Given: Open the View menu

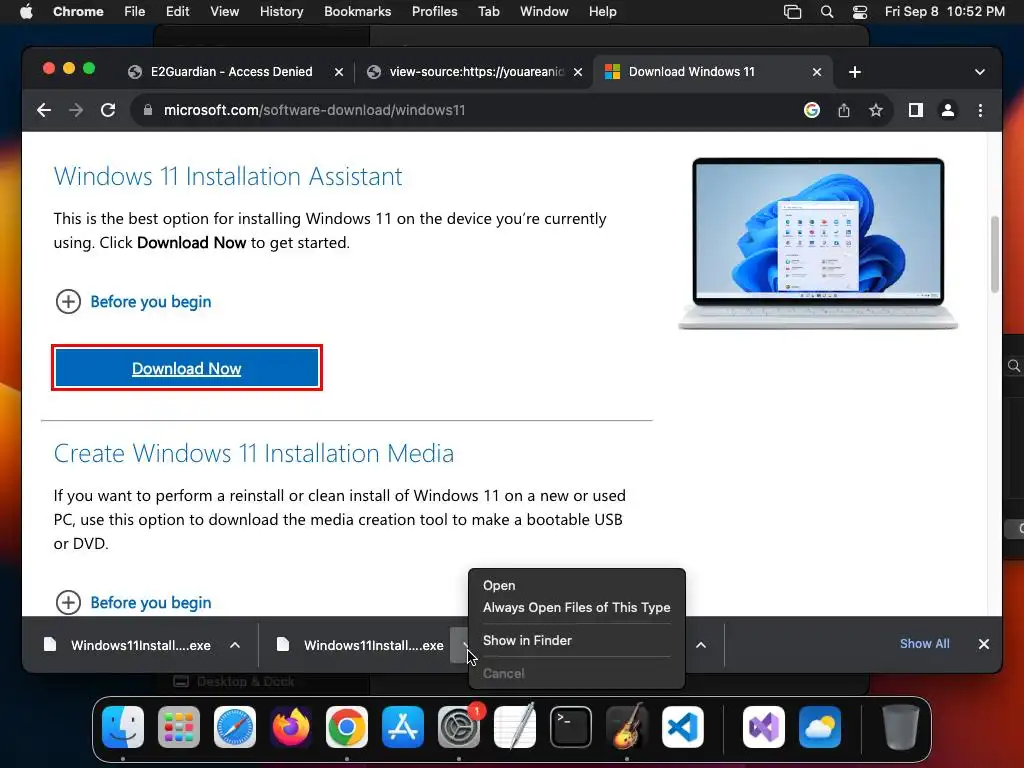Looking at the screenshot, I should tap(224, 12).
